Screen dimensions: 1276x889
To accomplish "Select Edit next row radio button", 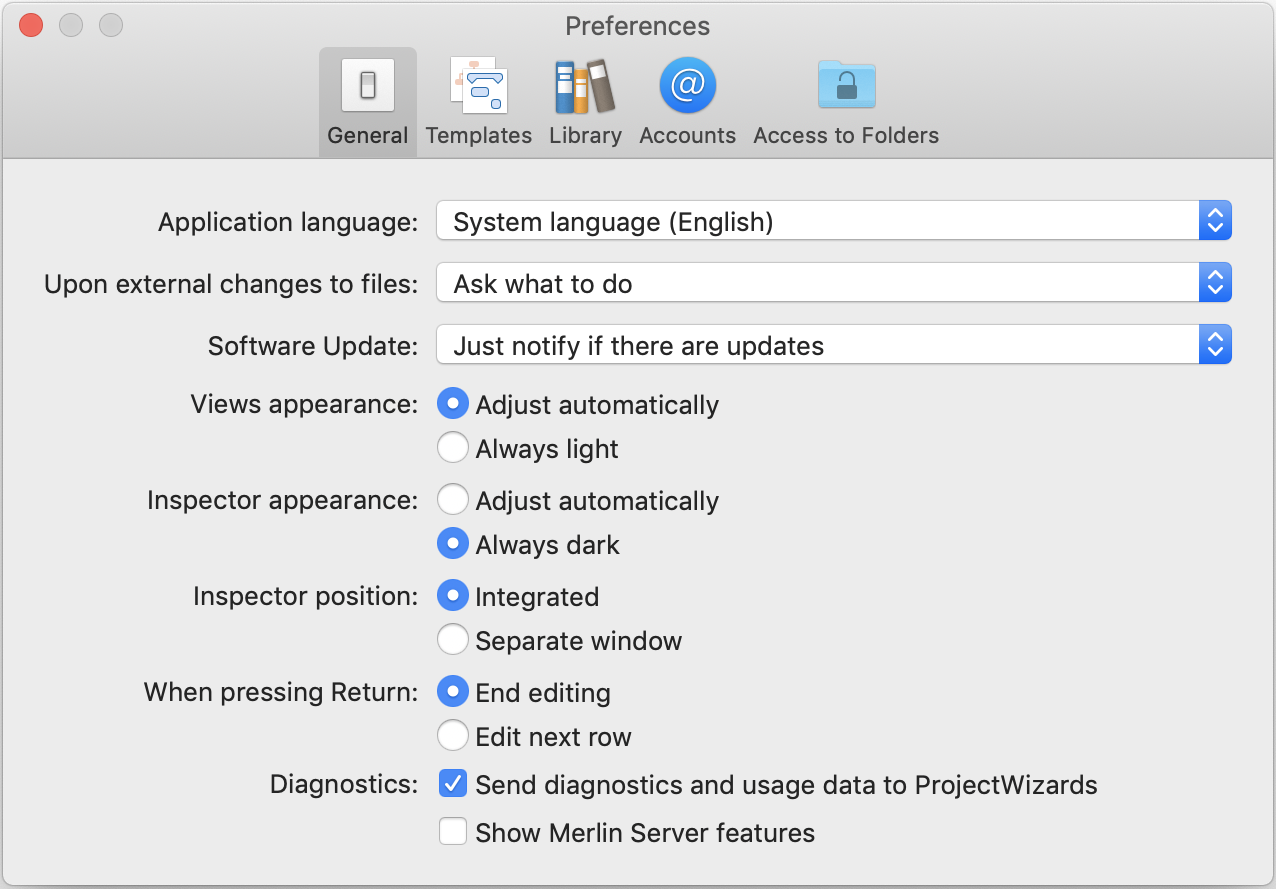I will click(453, 737).
